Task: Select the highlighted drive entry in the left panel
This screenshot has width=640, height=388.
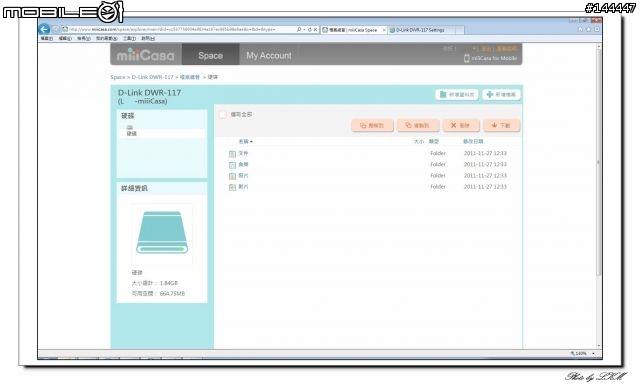Action: pyautogui.click(x=162, y=133)
